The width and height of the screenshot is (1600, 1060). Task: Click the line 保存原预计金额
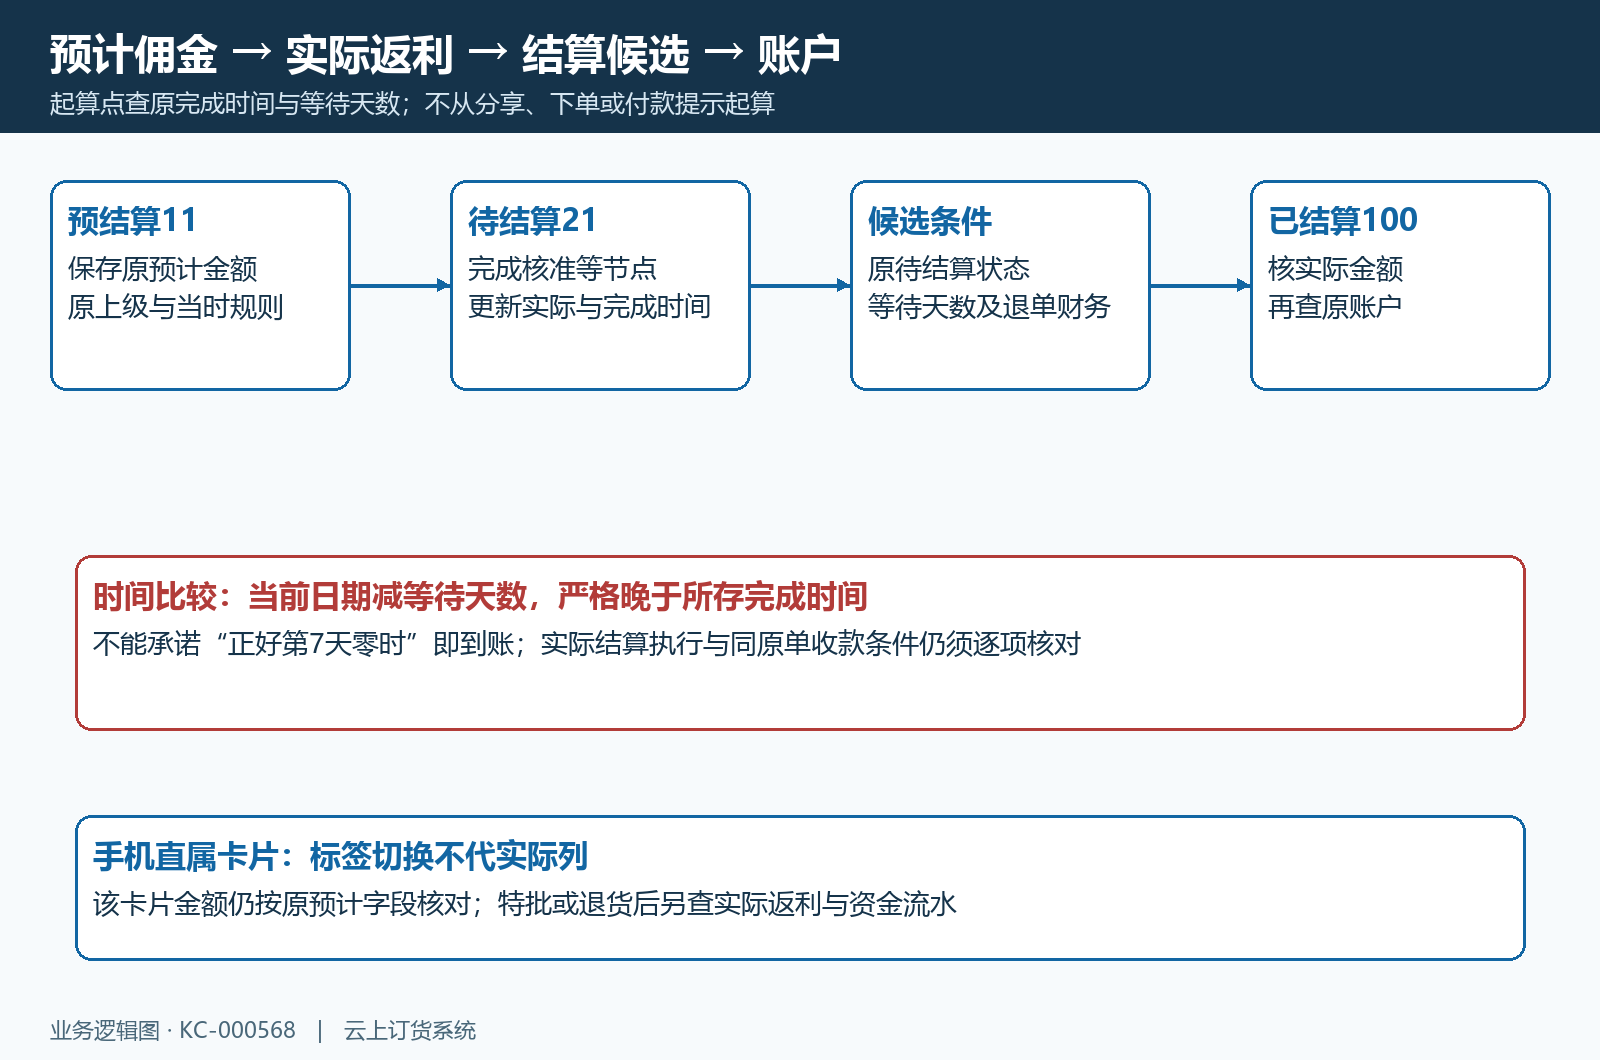pyautogui.click(x=163, y=269)
